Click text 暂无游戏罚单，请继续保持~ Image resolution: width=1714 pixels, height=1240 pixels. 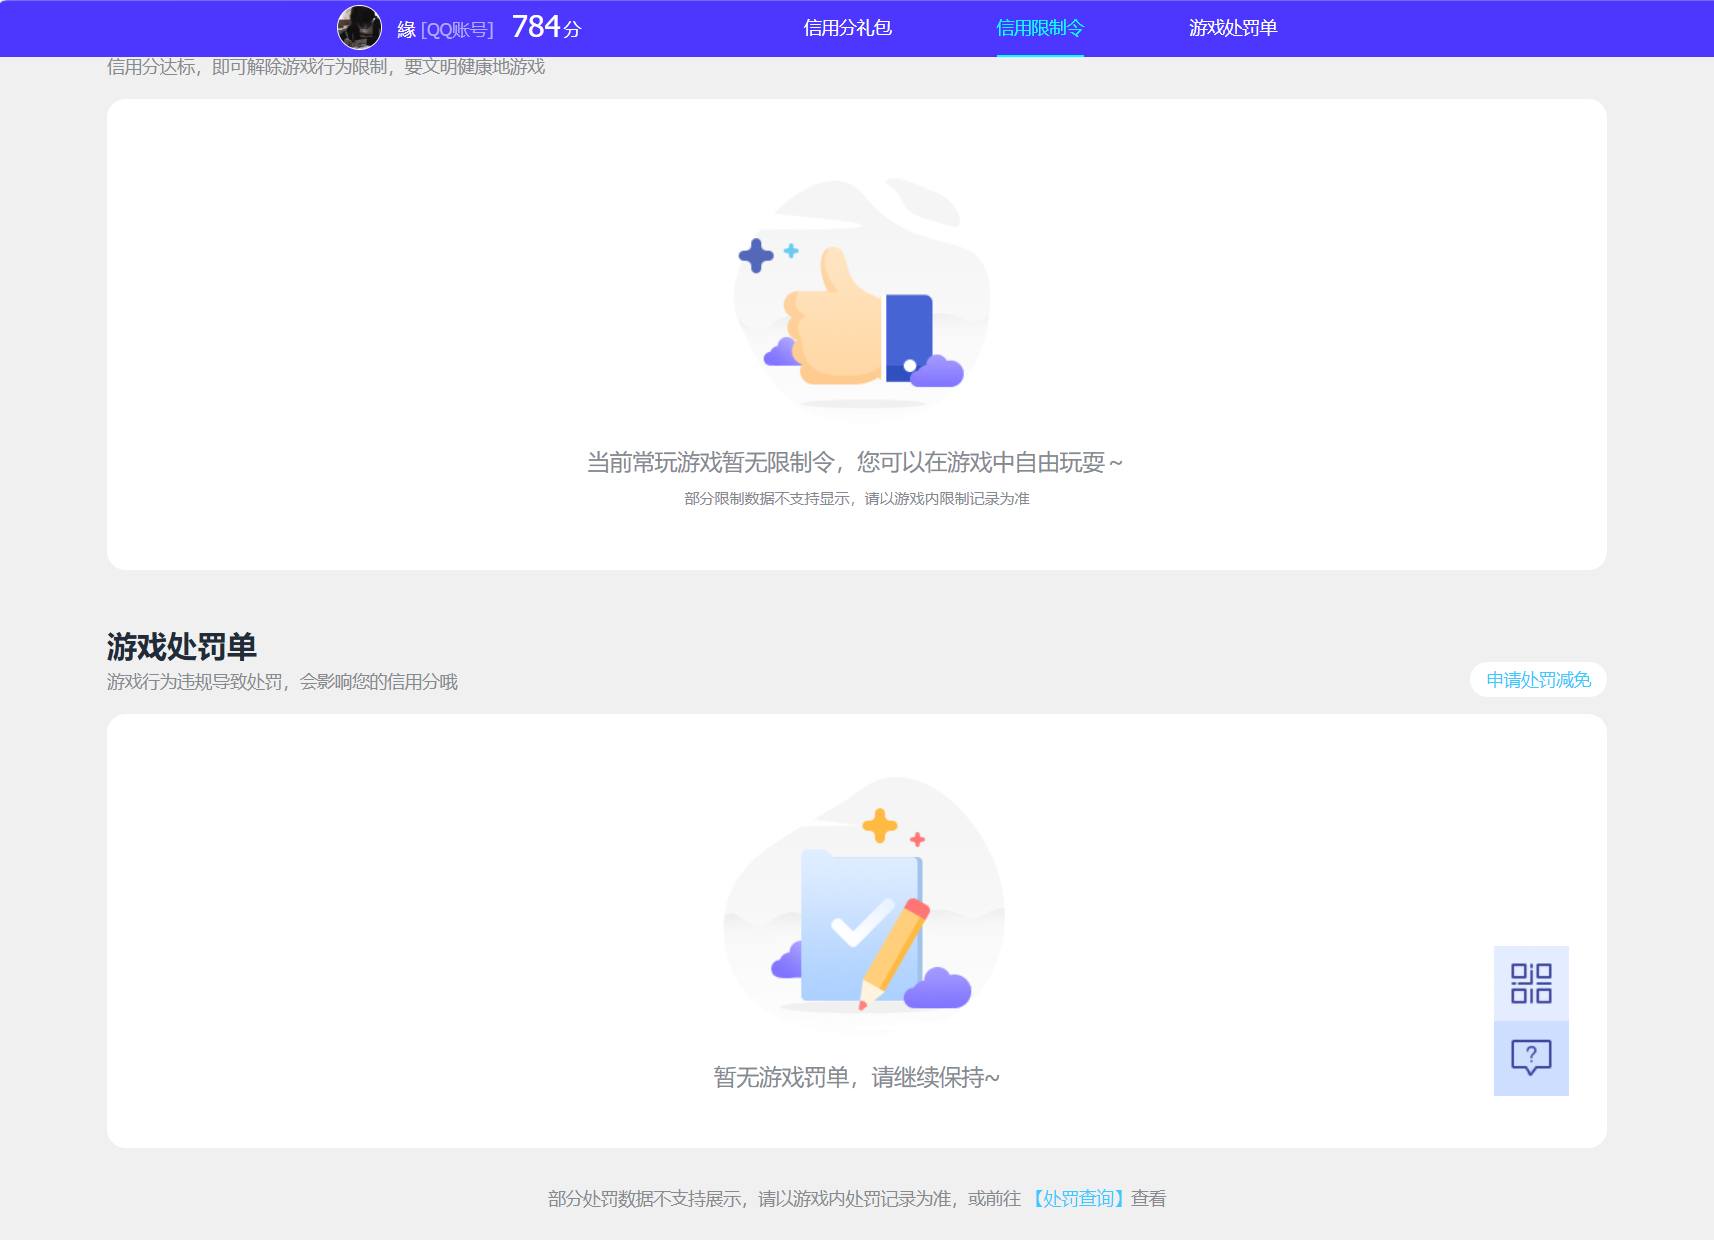[x=857, y=1077]
